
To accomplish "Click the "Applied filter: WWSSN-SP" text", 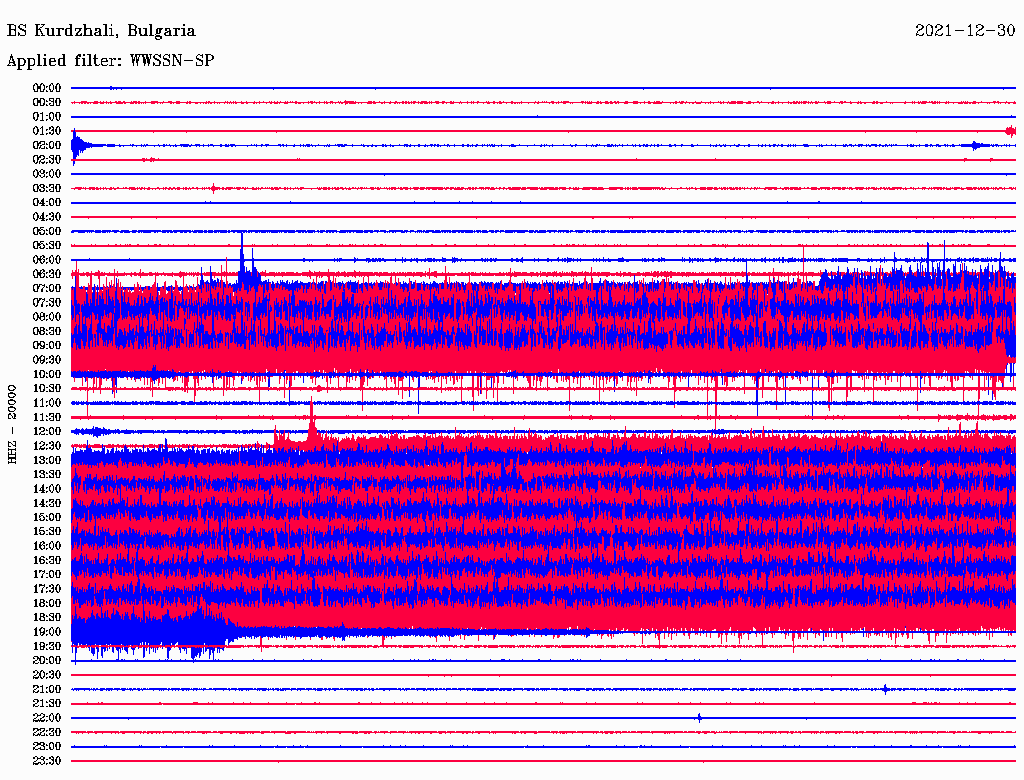I will click(x=110, y=61).
